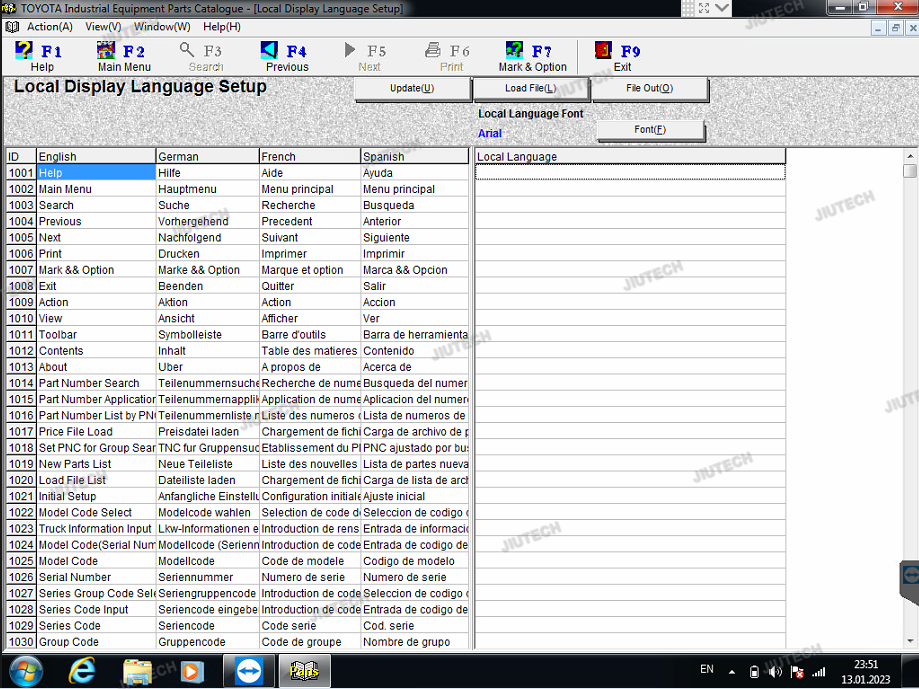Open the Window(W) menu

(x=162, y=27)
